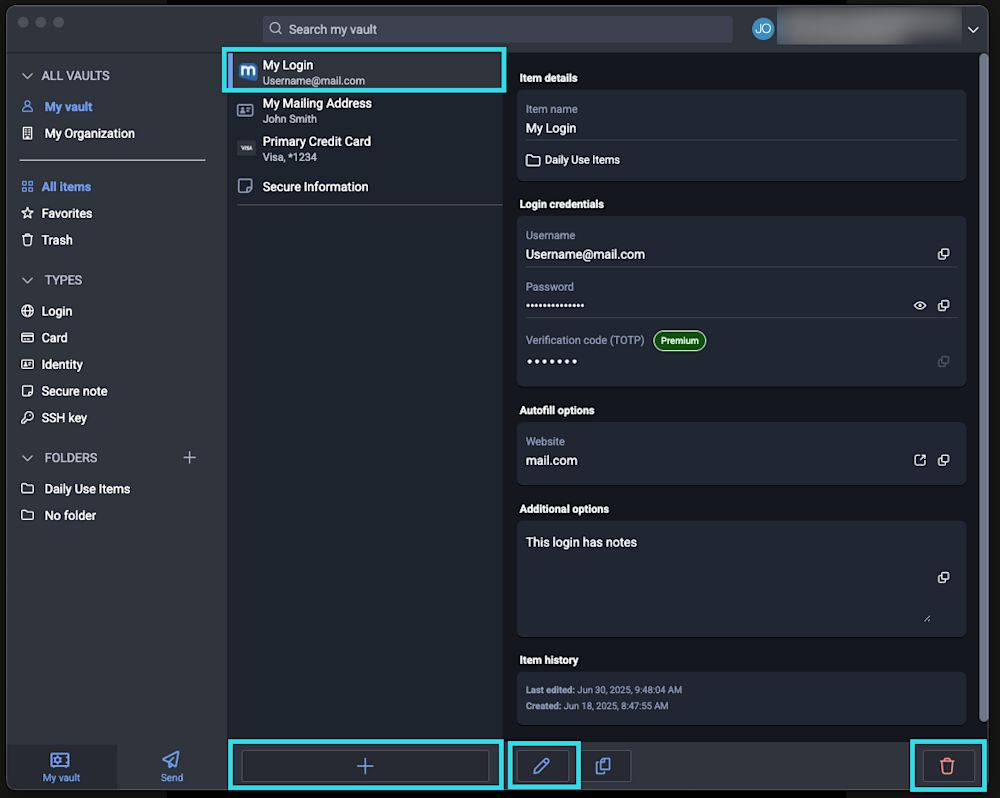Click the JO account avatar

point(763,29)
